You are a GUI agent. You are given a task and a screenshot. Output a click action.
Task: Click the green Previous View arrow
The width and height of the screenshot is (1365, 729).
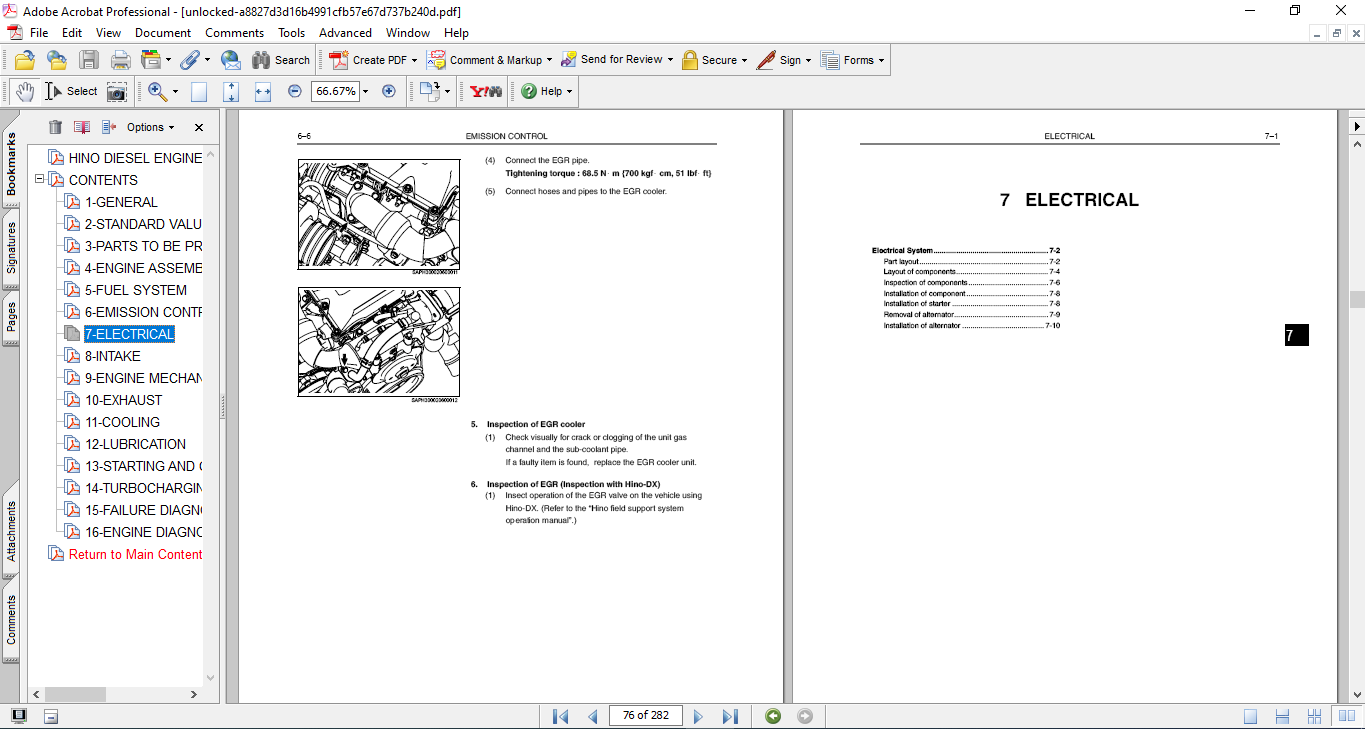[x=772, y=716]
